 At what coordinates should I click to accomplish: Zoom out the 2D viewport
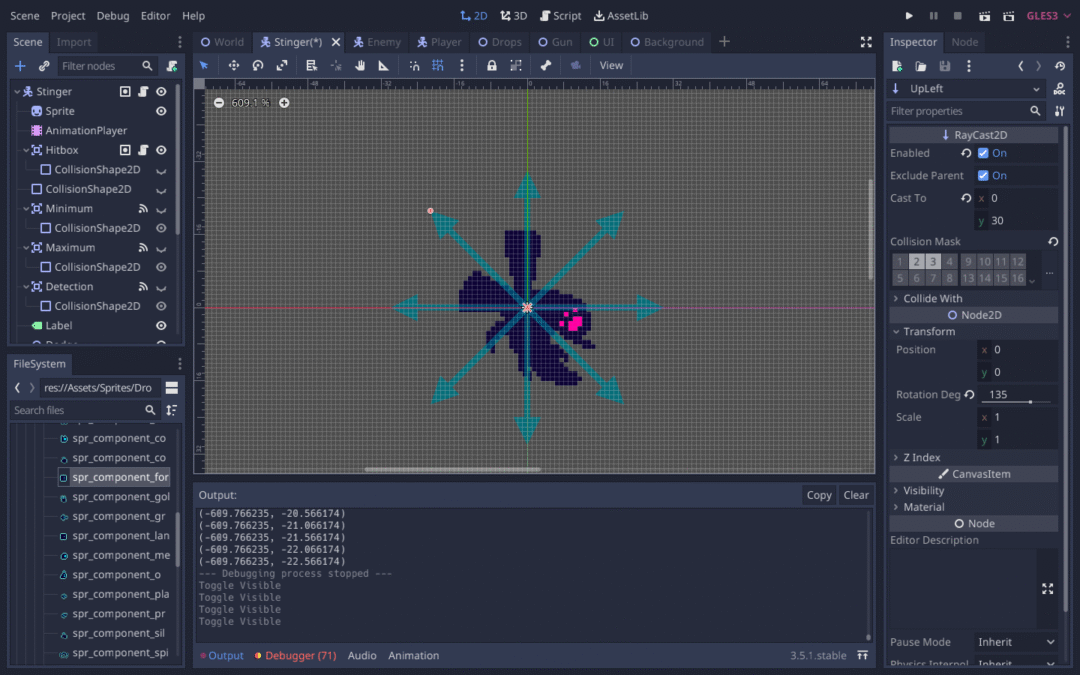point(218,103)
